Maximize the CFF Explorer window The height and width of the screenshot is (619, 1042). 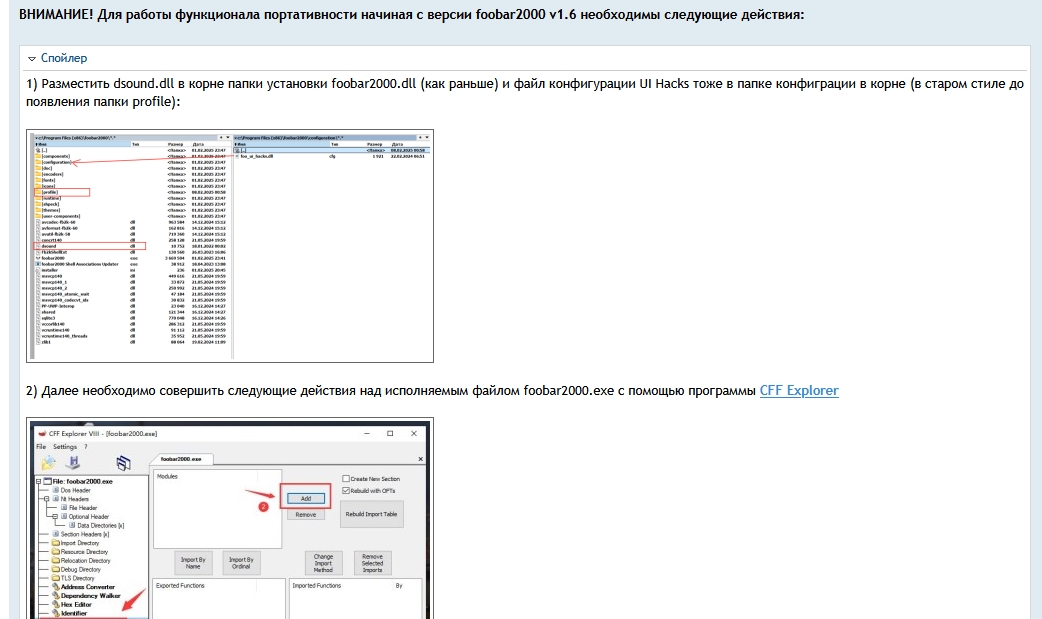coord(390,433)
